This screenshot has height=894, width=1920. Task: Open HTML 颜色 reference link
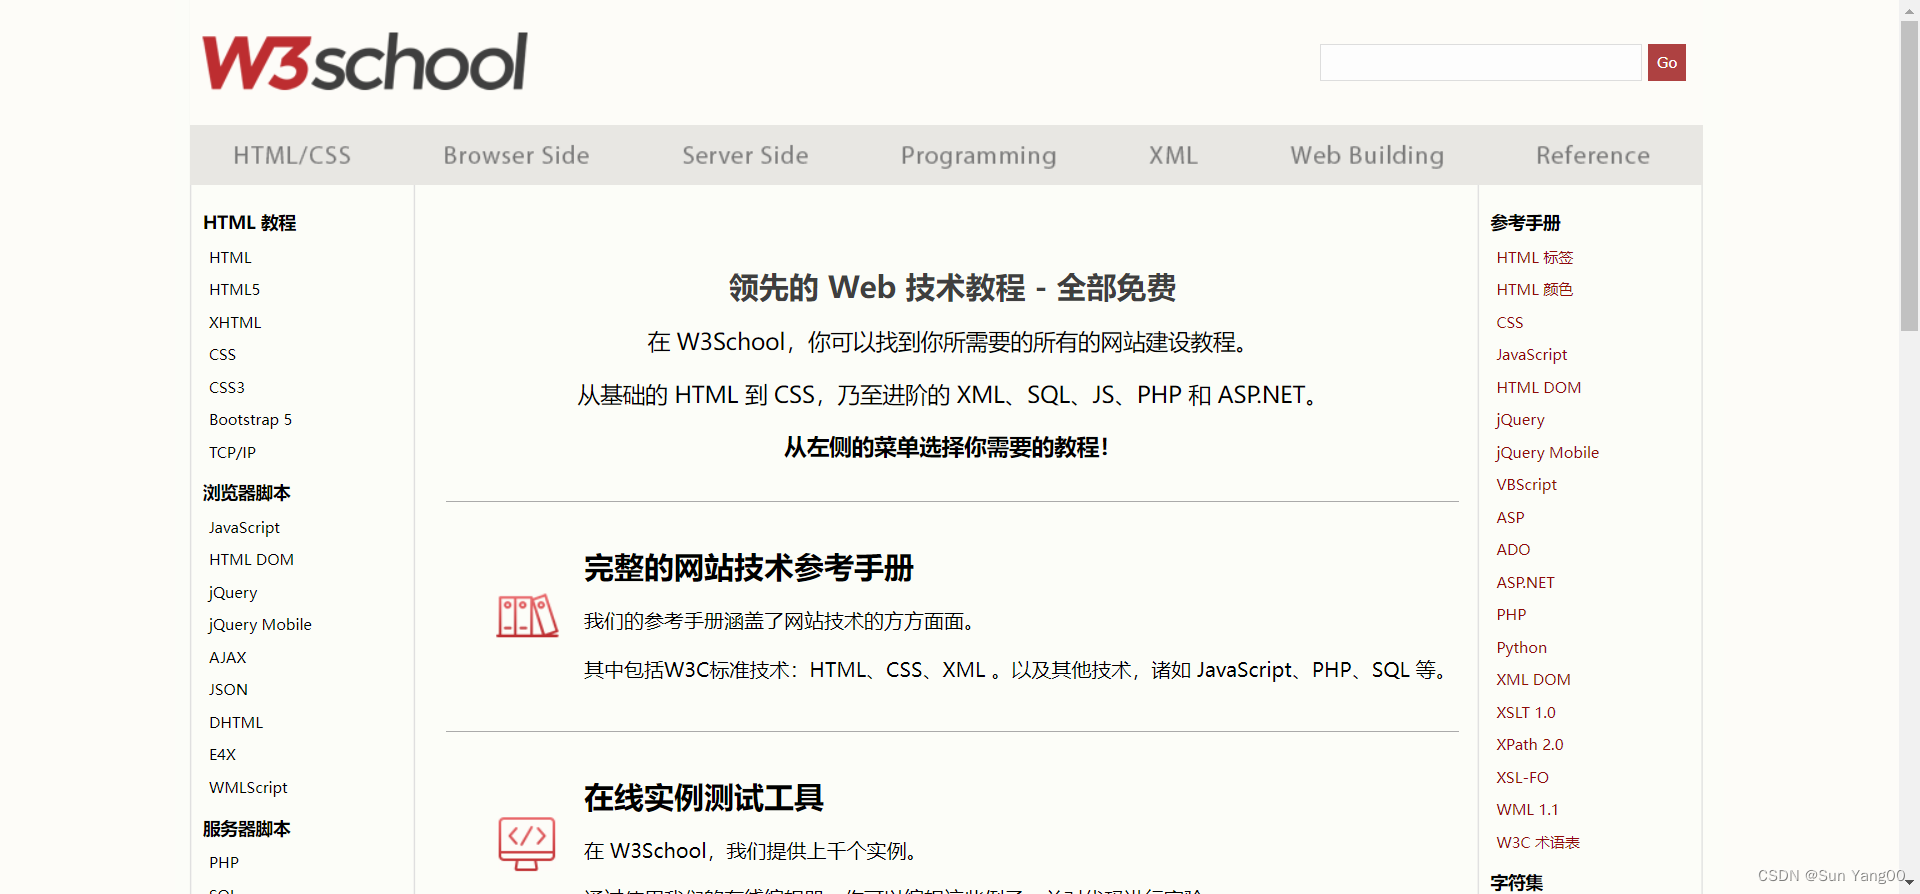coord(1535,290)
